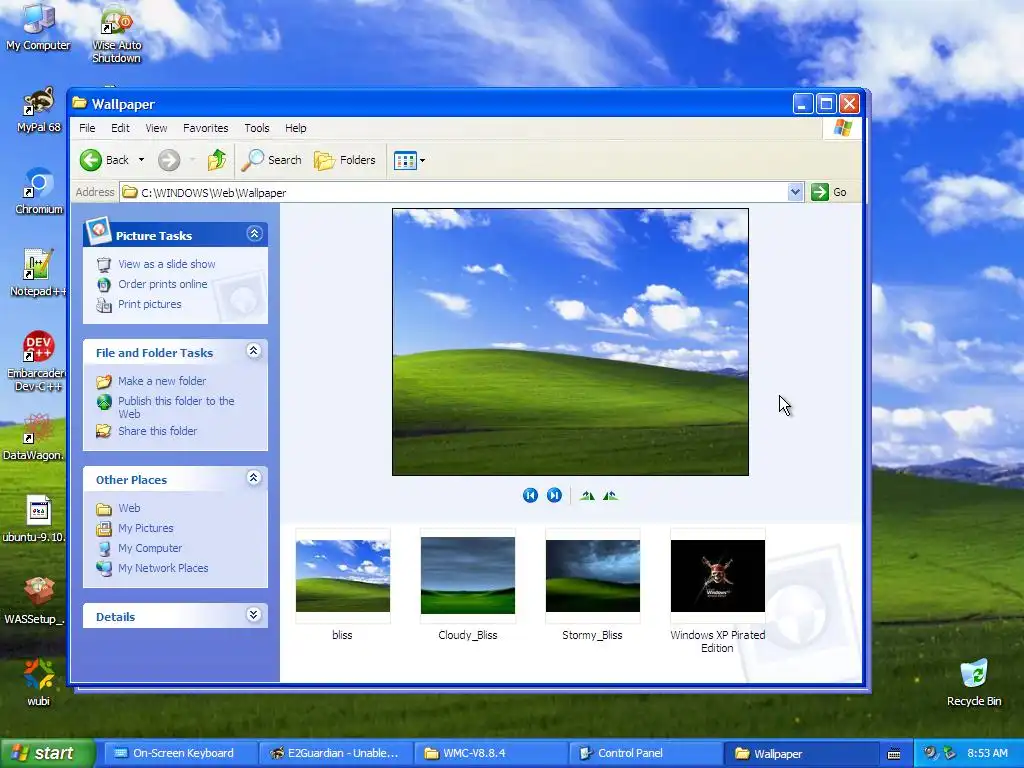
Task: Toggle the Folders pane button
Action: [x=344, y=160]
